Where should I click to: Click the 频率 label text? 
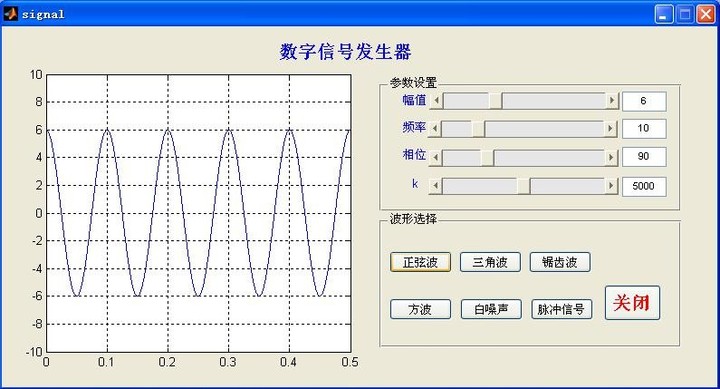(x=414, y=127)
